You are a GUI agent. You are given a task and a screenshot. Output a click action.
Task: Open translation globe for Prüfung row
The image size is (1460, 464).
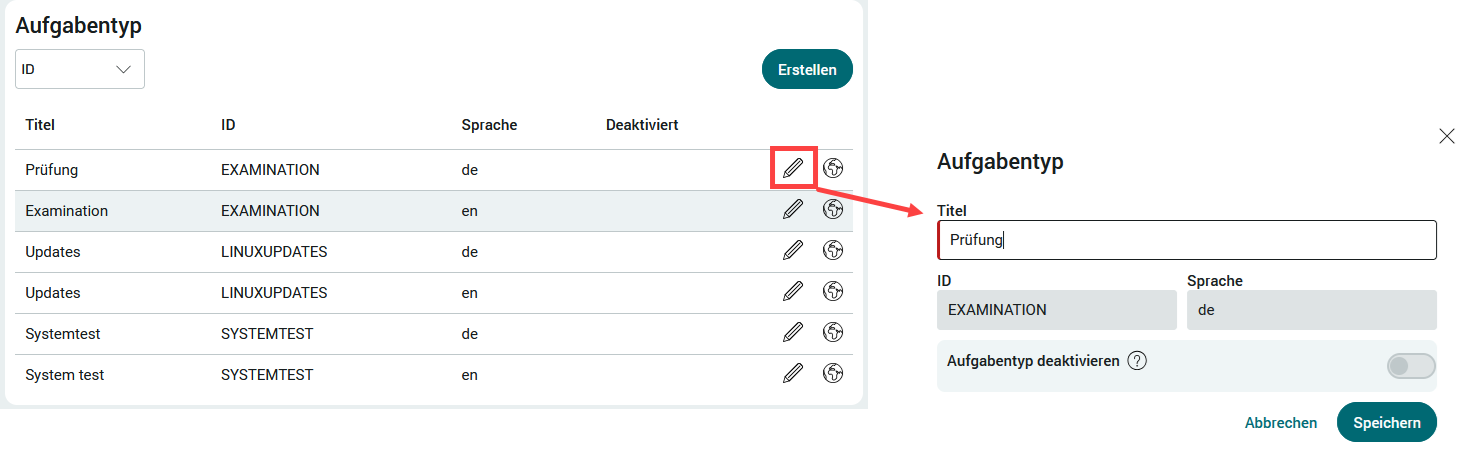(x=832, y=168)
